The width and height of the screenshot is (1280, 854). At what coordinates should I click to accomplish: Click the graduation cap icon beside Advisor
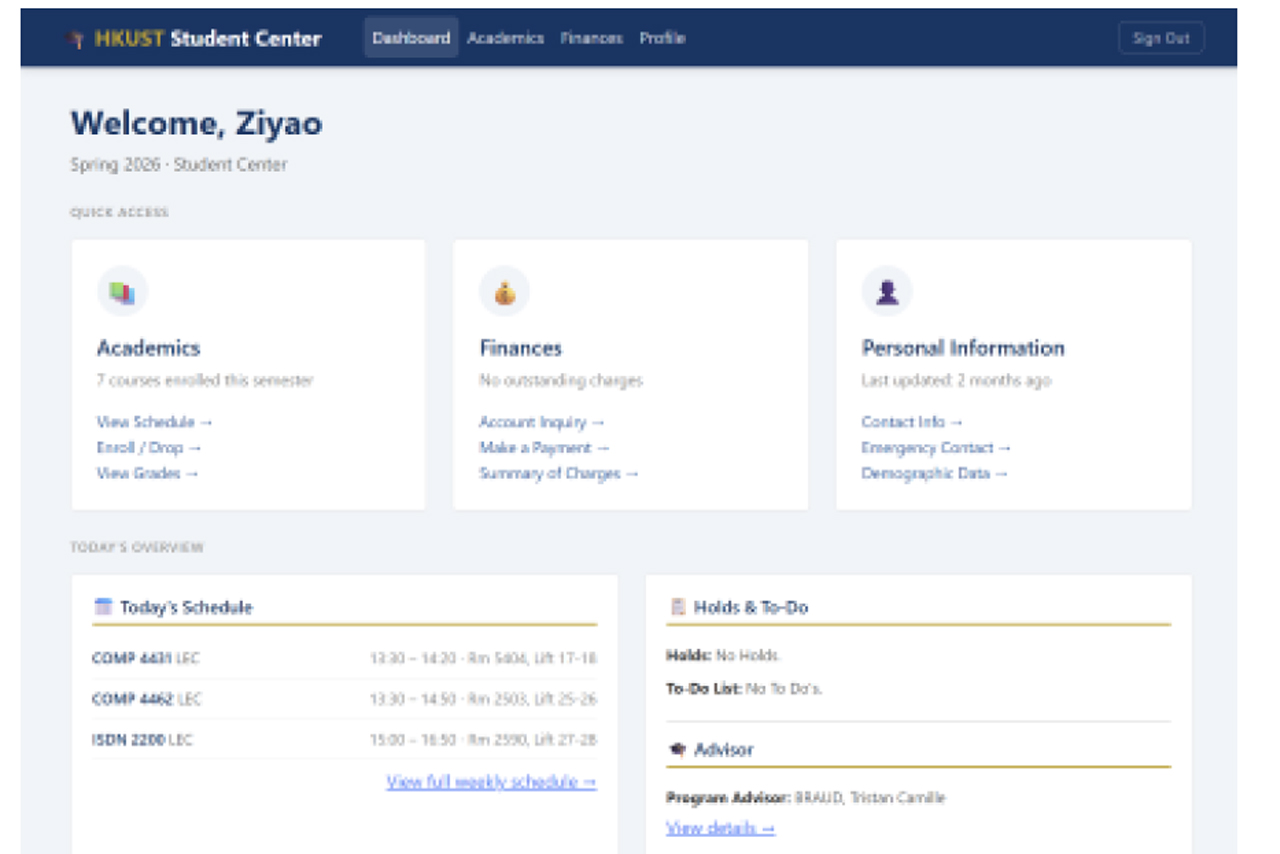tap(677, 749)
